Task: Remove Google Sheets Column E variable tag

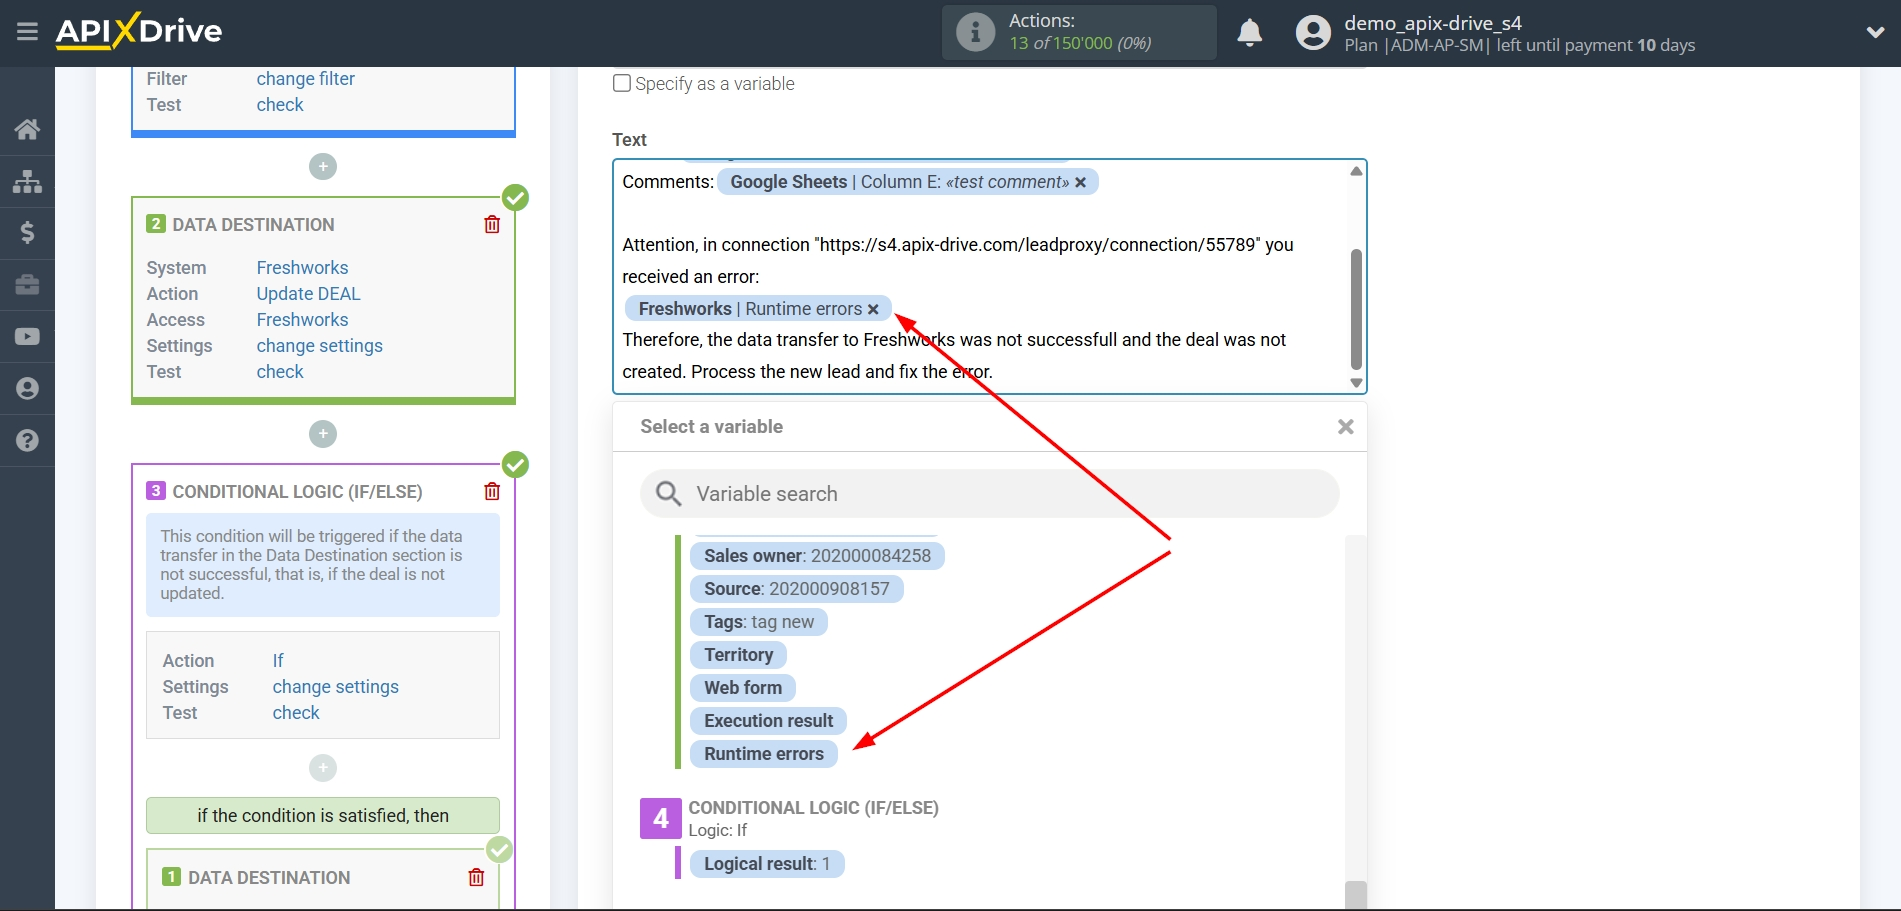Action: coord(1080,182)
